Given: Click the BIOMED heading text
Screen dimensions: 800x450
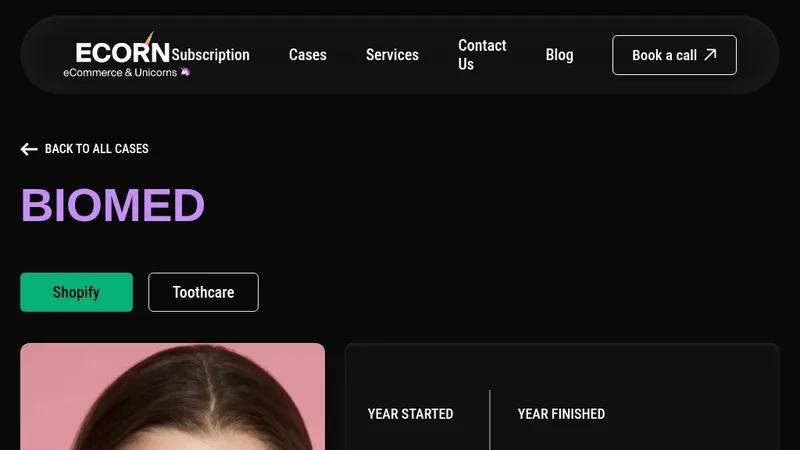Looking at the screenshot, I should tap(113, 205).
